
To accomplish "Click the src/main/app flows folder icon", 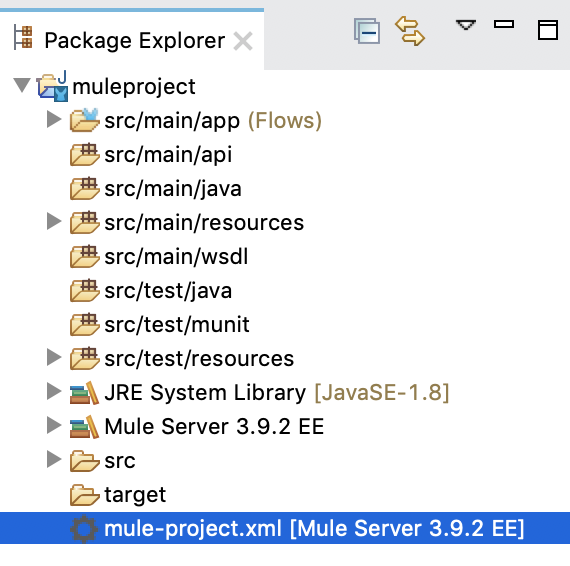I will coord(84,119).
